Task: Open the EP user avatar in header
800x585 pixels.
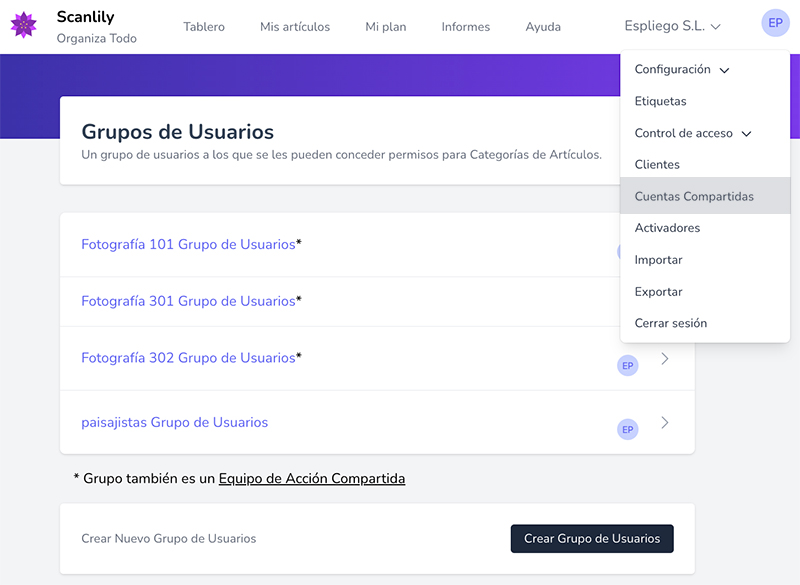Action: 775,23
